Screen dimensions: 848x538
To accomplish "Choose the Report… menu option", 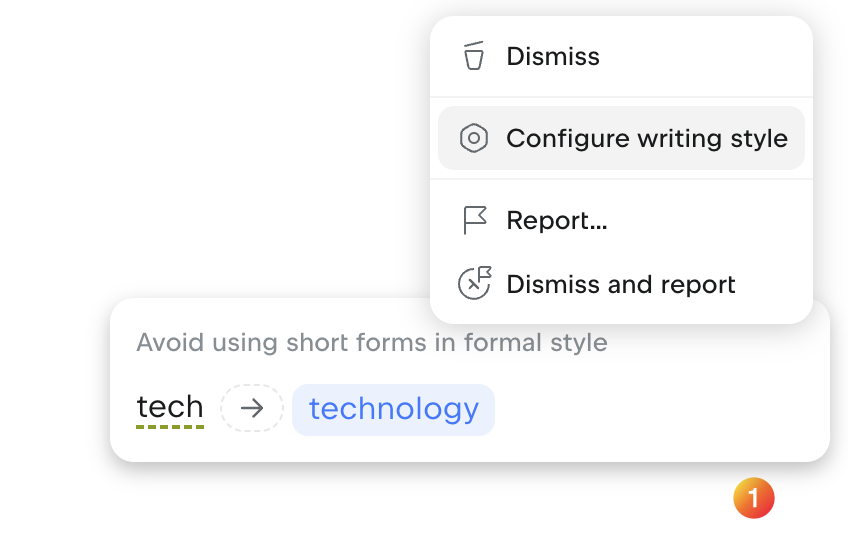I will 557,220.
